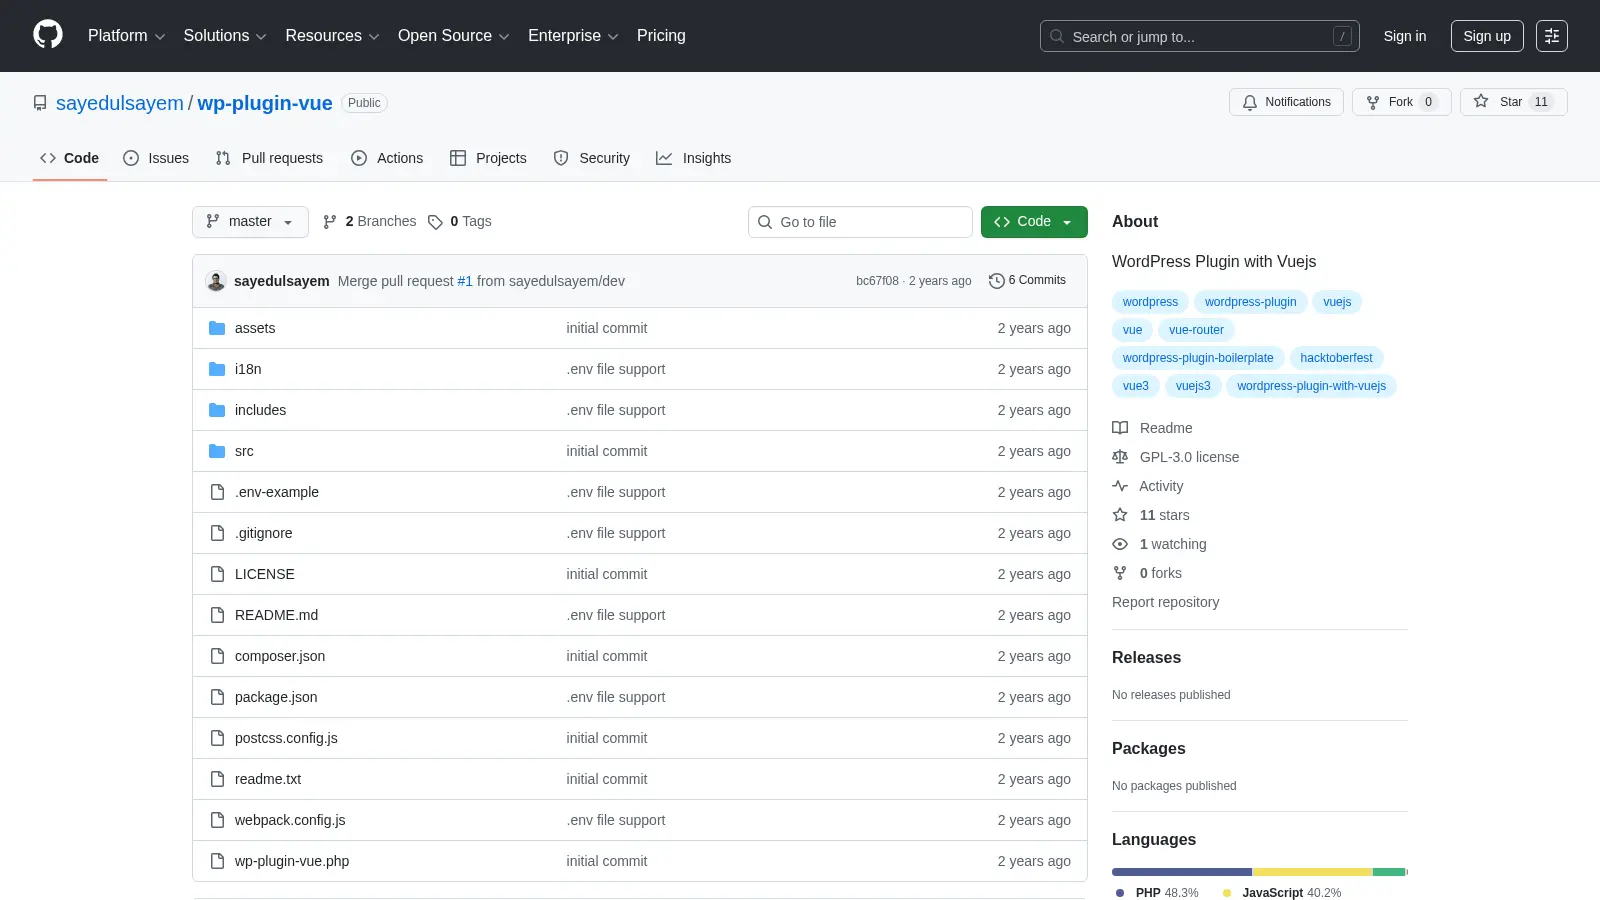Open the 6 Commits history link
The width and height of the screenshot is (1600, 900).
point(1027,281)
